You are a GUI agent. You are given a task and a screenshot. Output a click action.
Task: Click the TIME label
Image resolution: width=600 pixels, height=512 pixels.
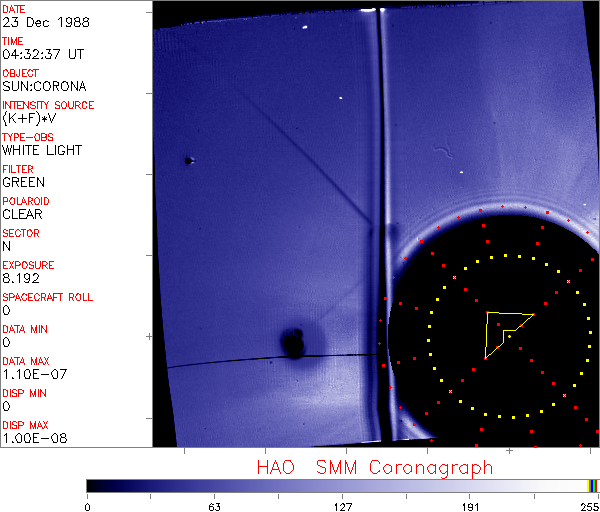(x=13, y=41)
